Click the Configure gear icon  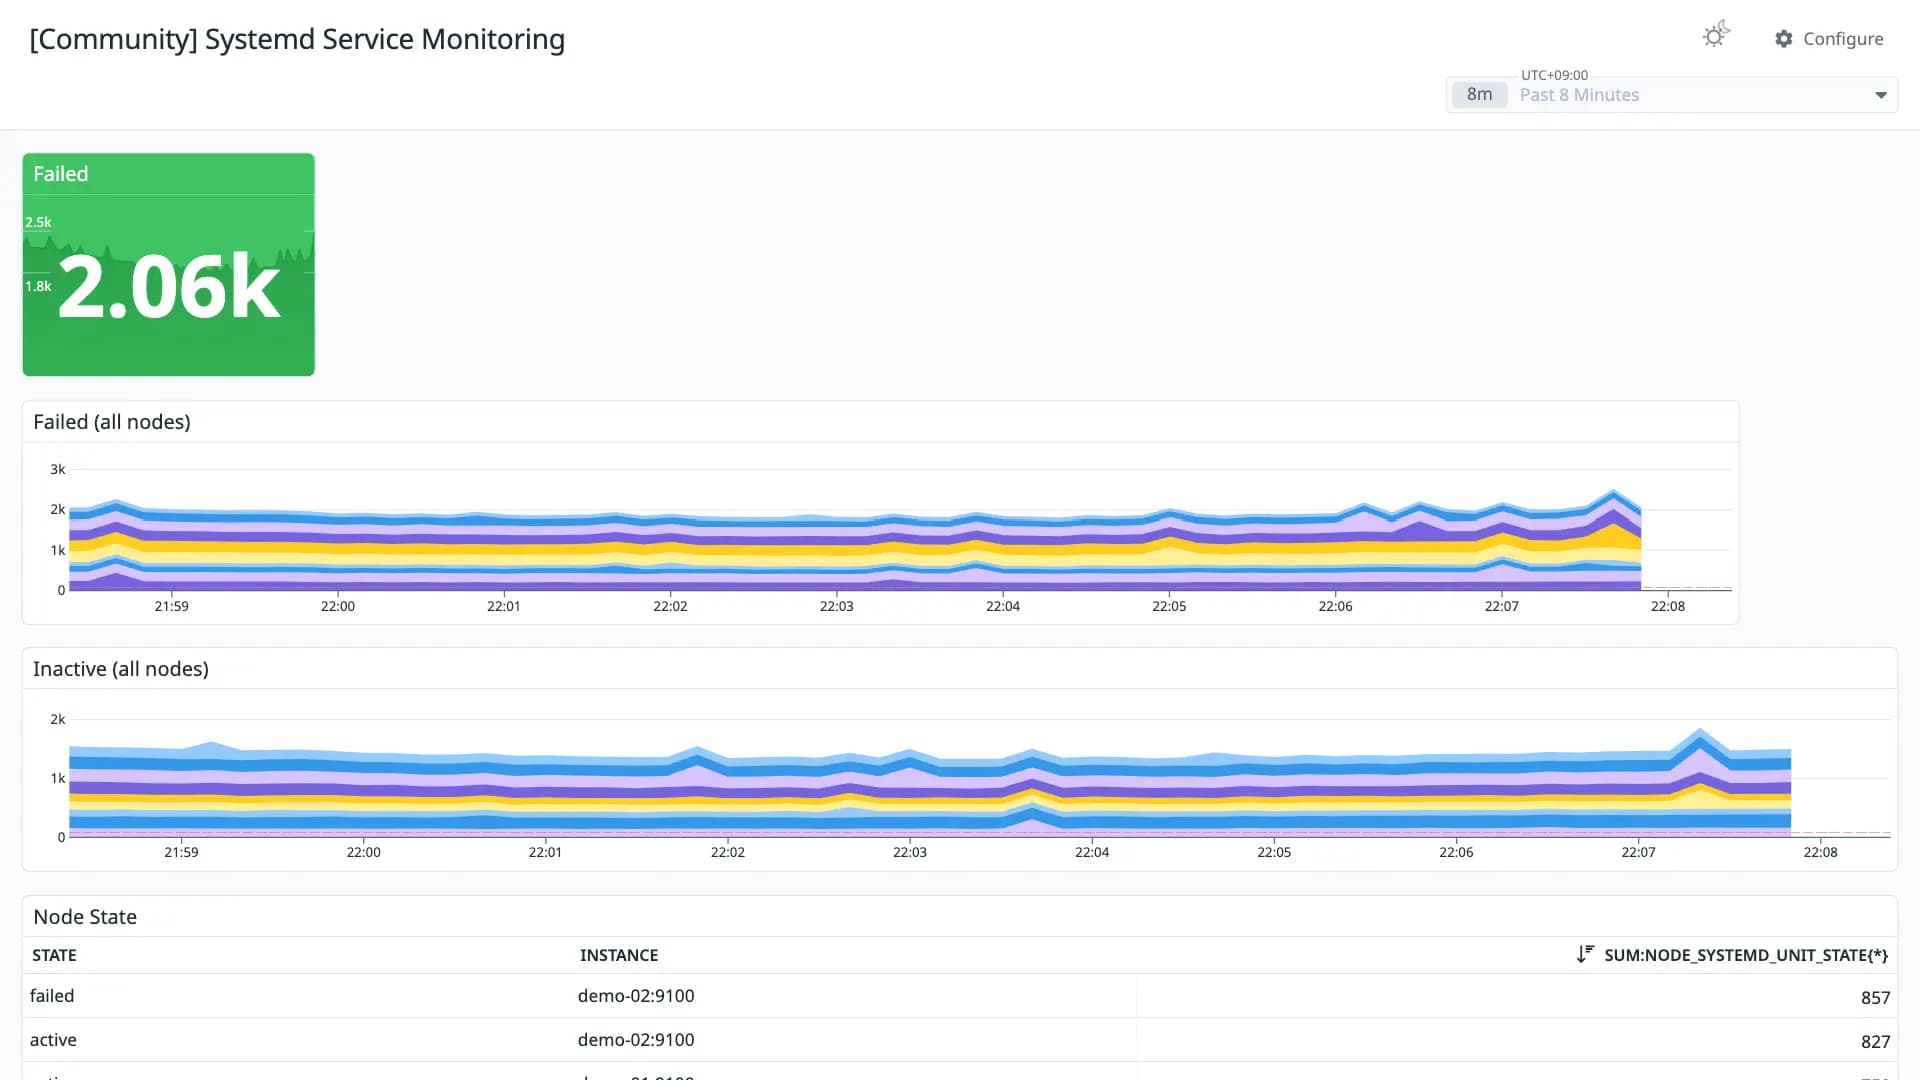tap(1784, 39)
